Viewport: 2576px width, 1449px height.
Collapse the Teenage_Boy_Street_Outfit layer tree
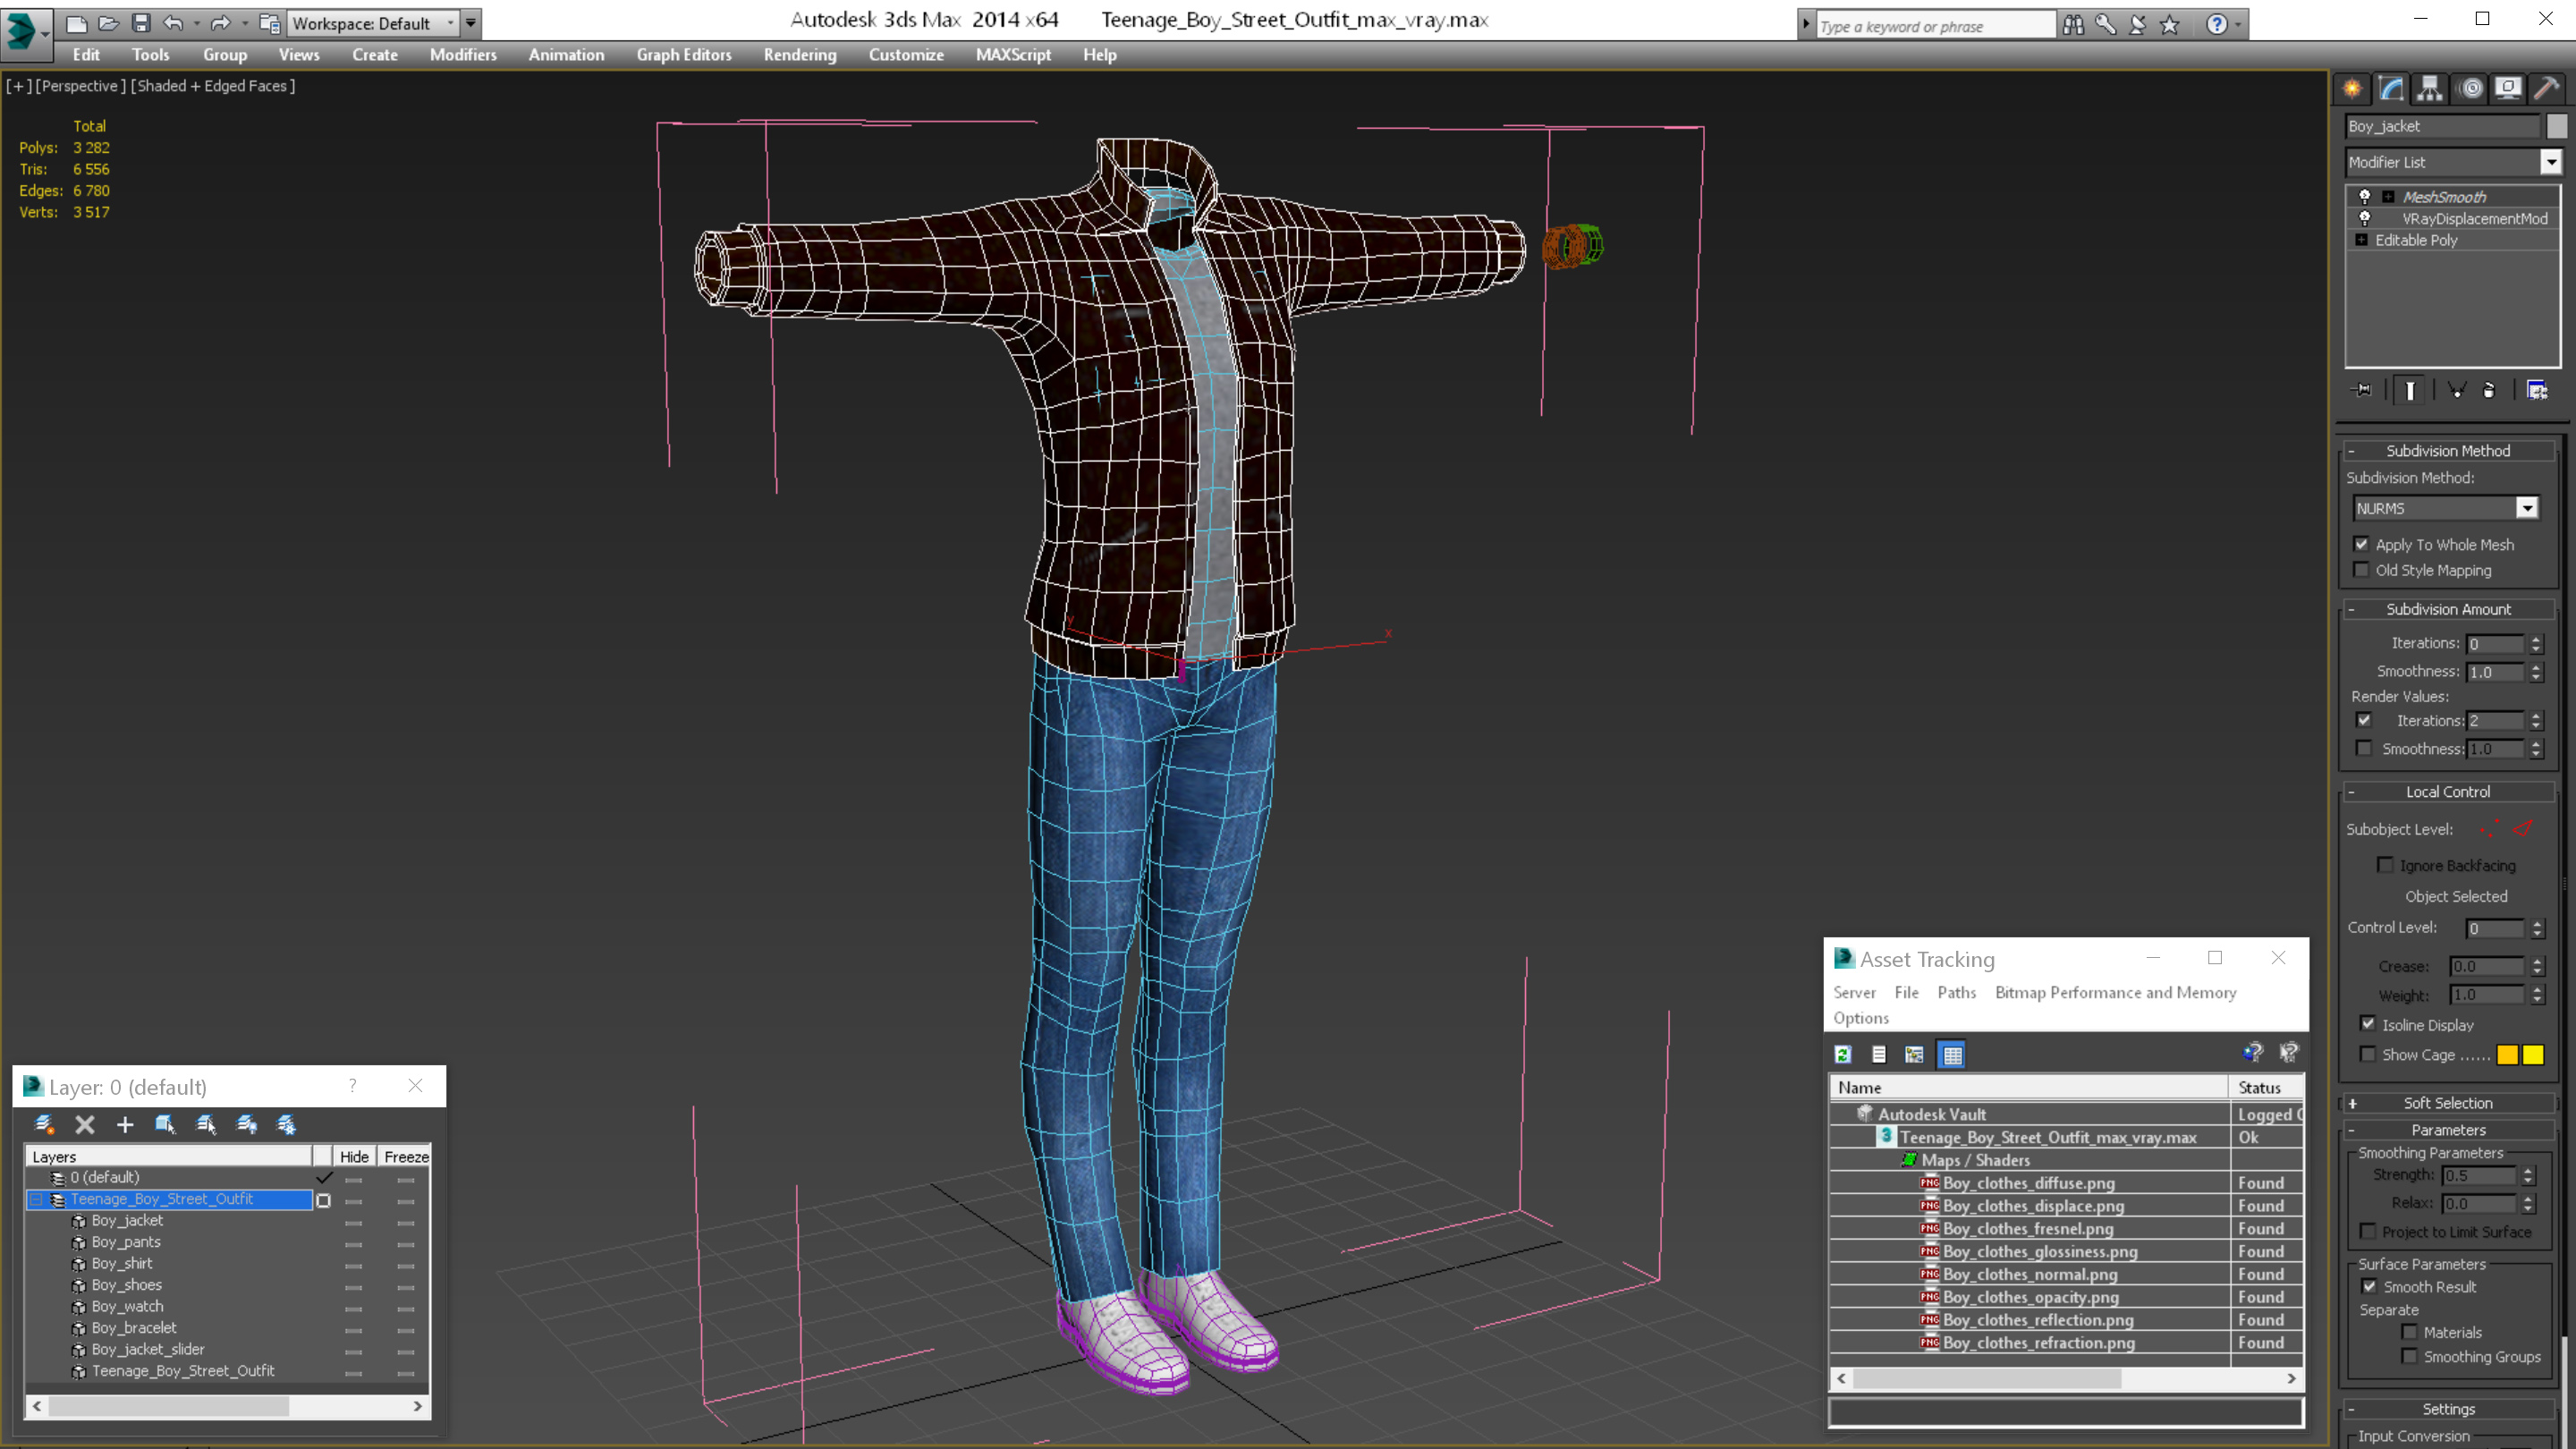36,1199
